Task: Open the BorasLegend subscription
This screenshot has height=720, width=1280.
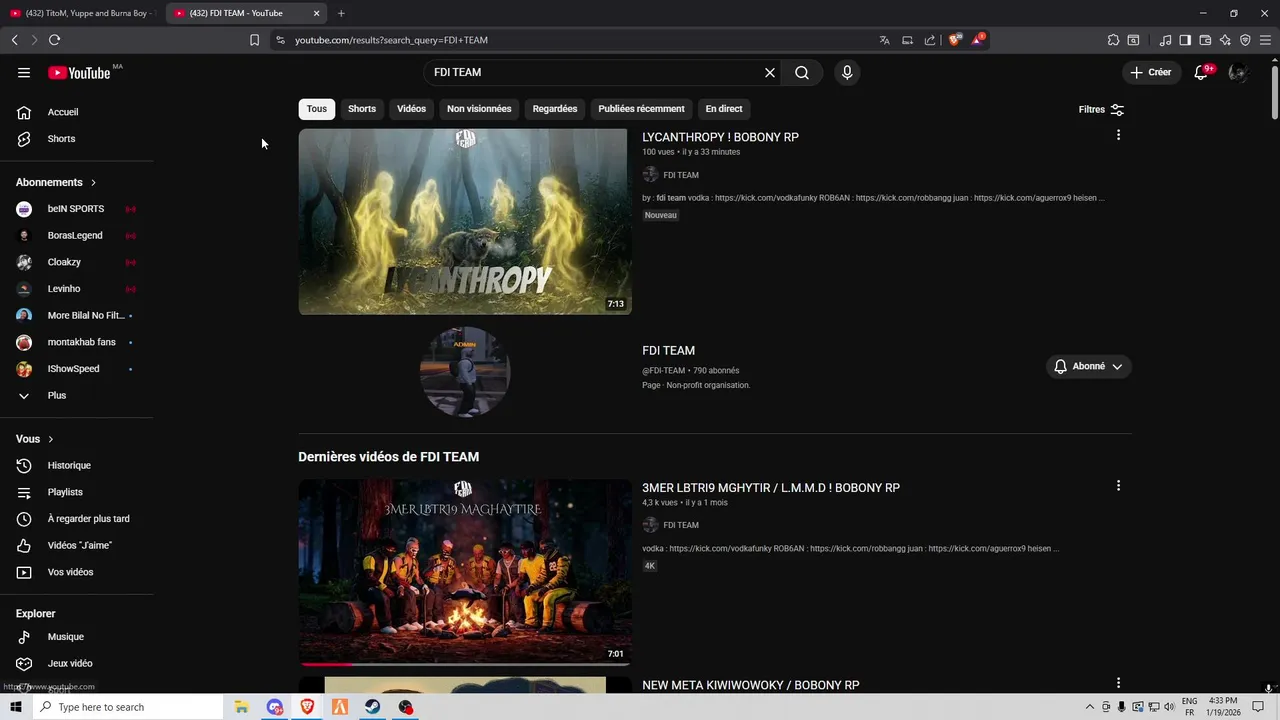Action: pyautogui.click(x=77, y=236)
